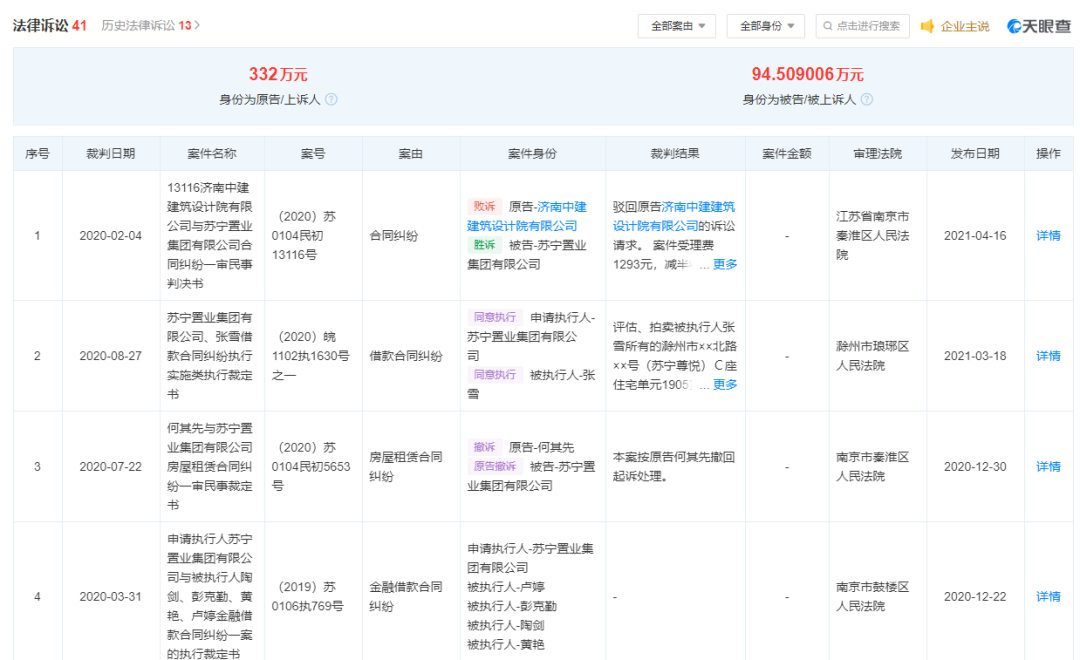
Task: Click the 案件金额 column header
Action: [x=787, y=154]
